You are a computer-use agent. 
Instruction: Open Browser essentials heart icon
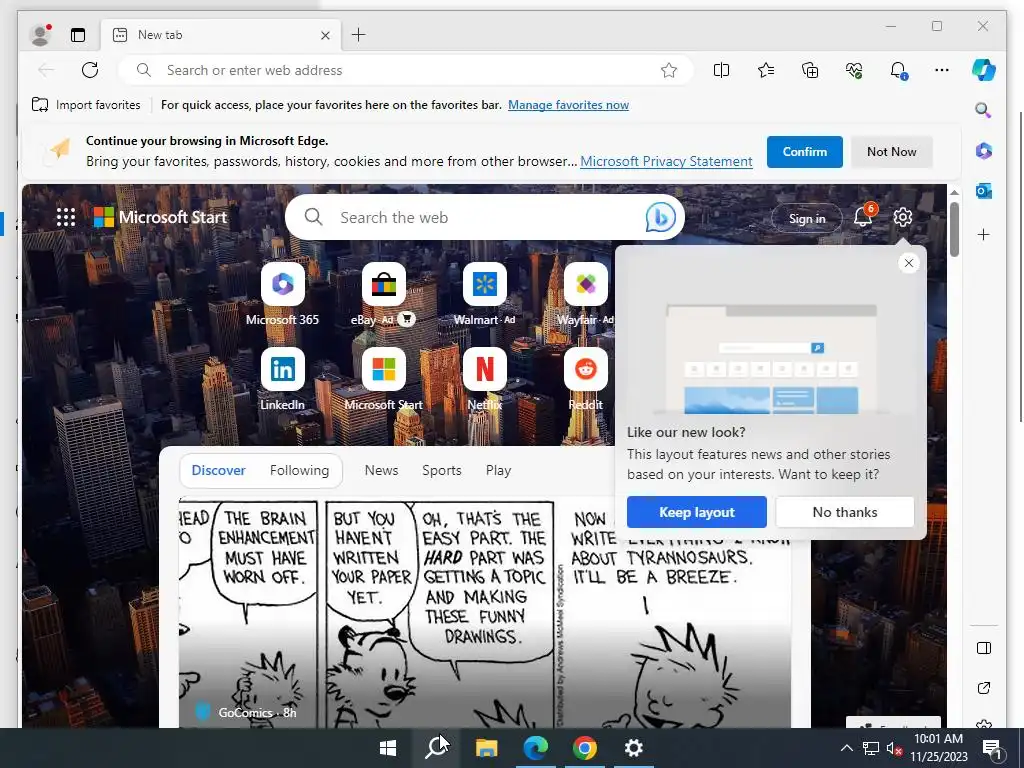[x=854, y=70]
